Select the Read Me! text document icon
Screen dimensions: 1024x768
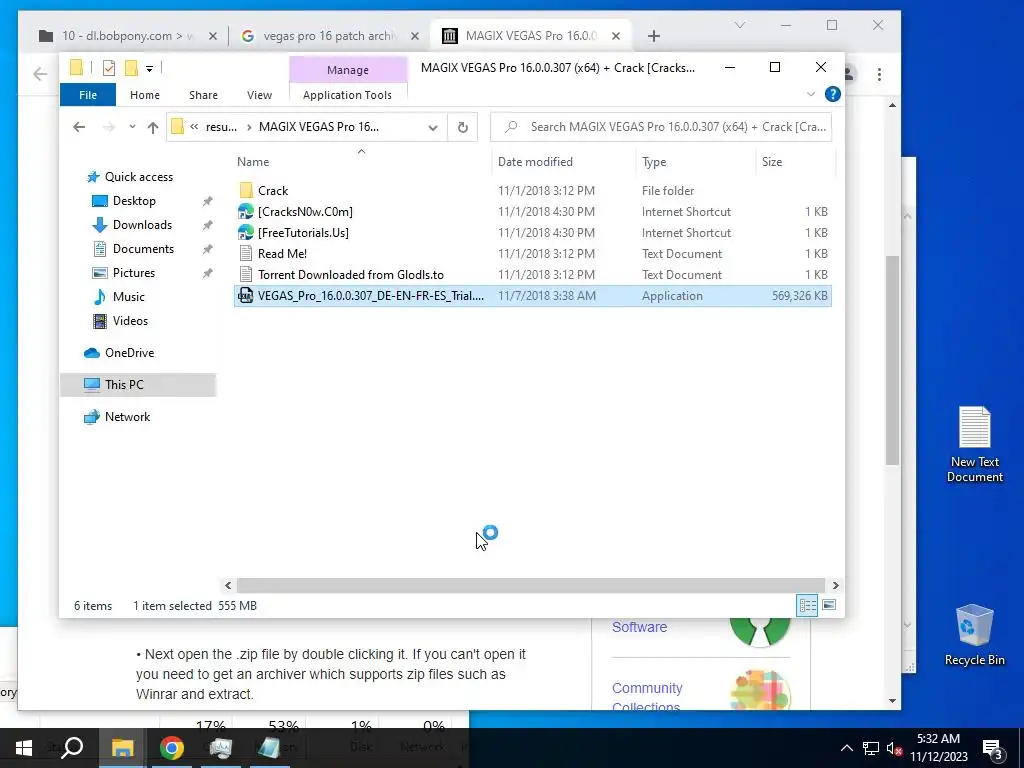tap(246, 253)
